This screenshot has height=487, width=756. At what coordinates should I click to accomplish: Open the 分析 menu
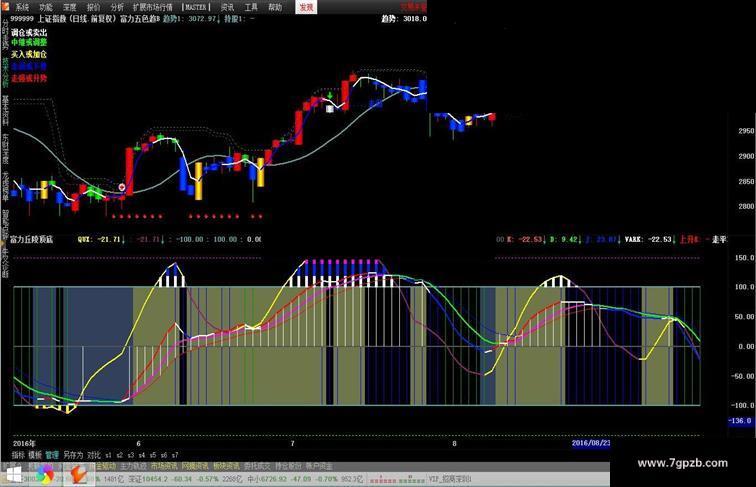point(117,7)
